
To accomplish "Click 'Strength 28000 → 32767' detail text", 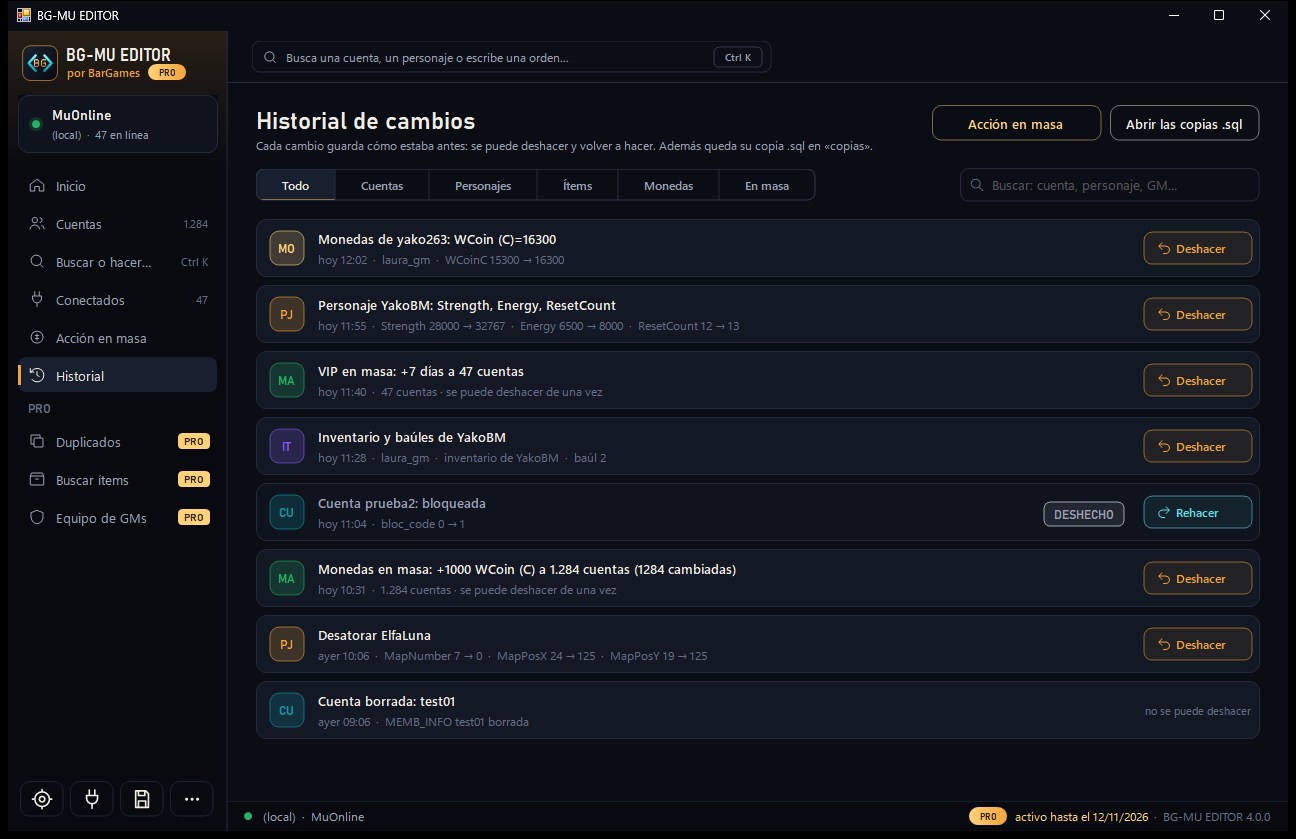I will click(443, 326).
